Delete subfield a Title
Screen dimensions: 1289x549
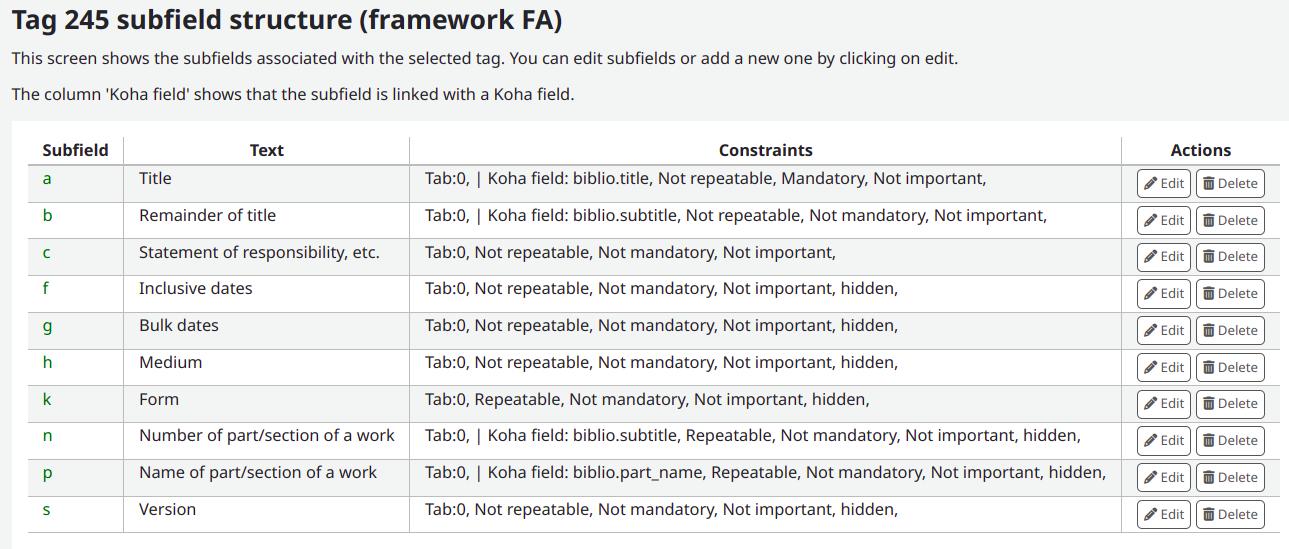click(1229, 184)
